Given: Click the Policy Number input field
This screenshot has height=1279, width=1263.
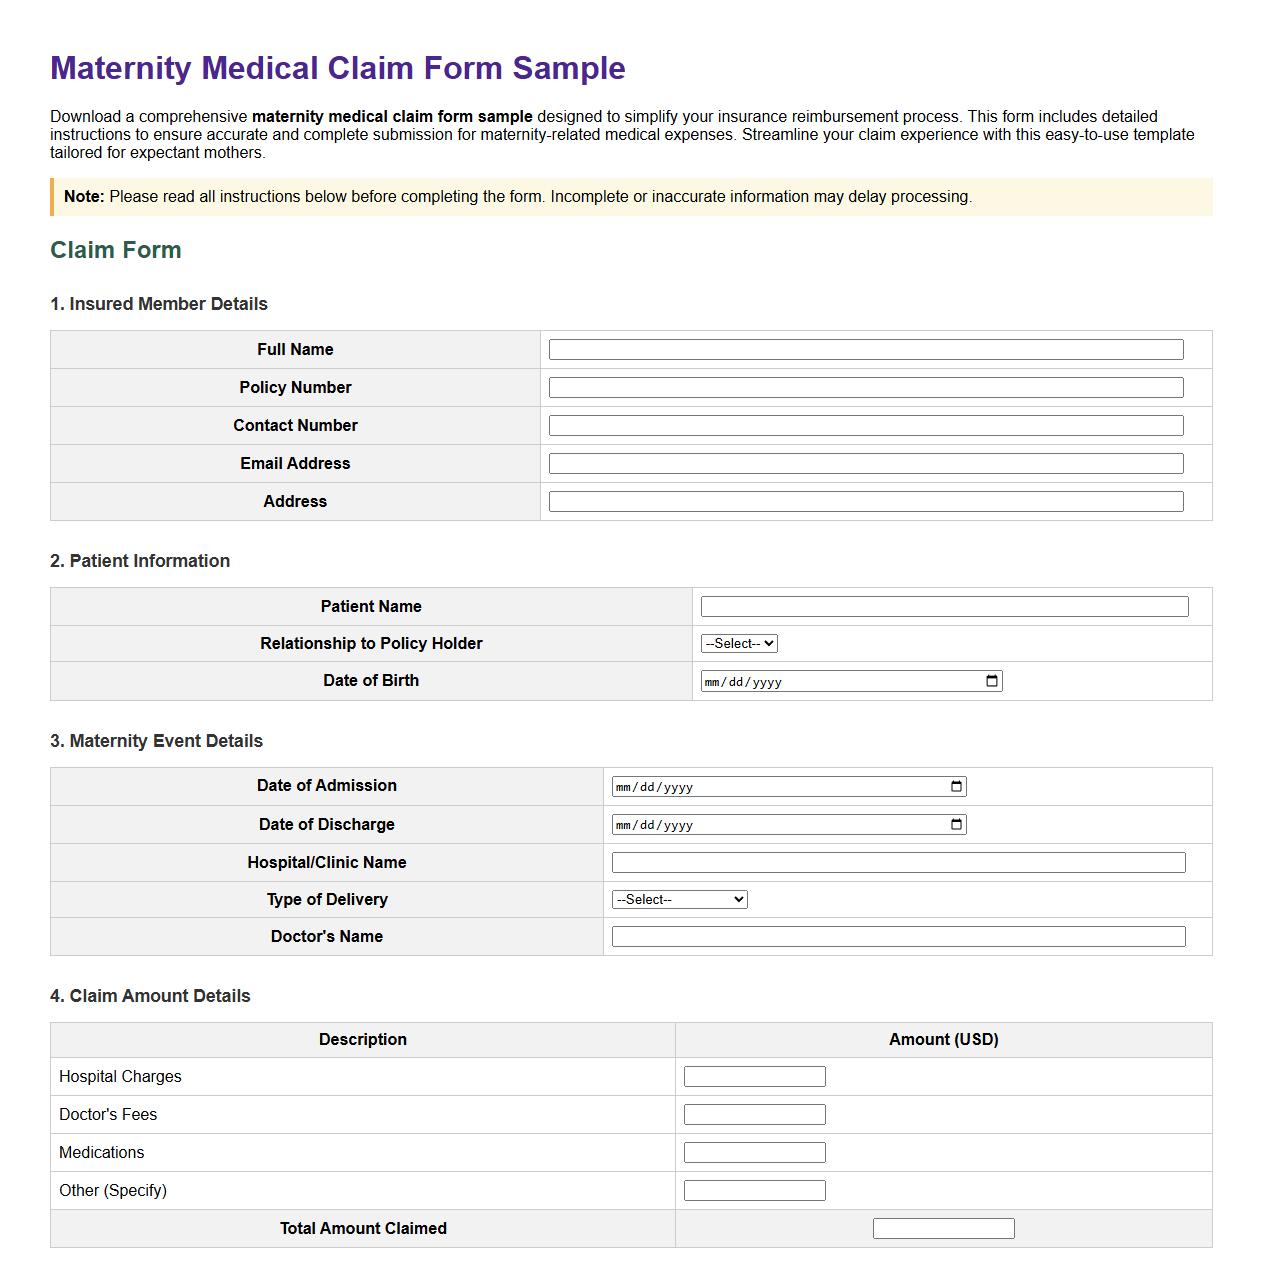Looking at the screenshot, I should 864,387.
